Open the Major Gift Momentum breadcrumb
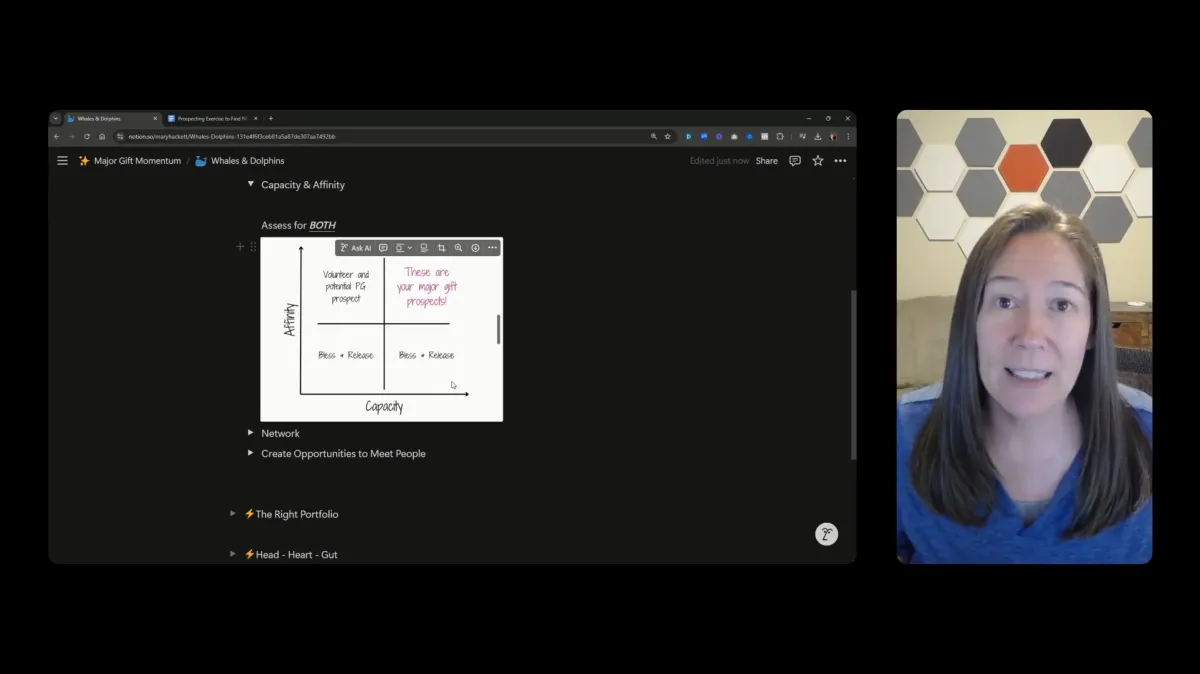The width and height of the screenshot is (1200, 674). click(x=130, y=161)
